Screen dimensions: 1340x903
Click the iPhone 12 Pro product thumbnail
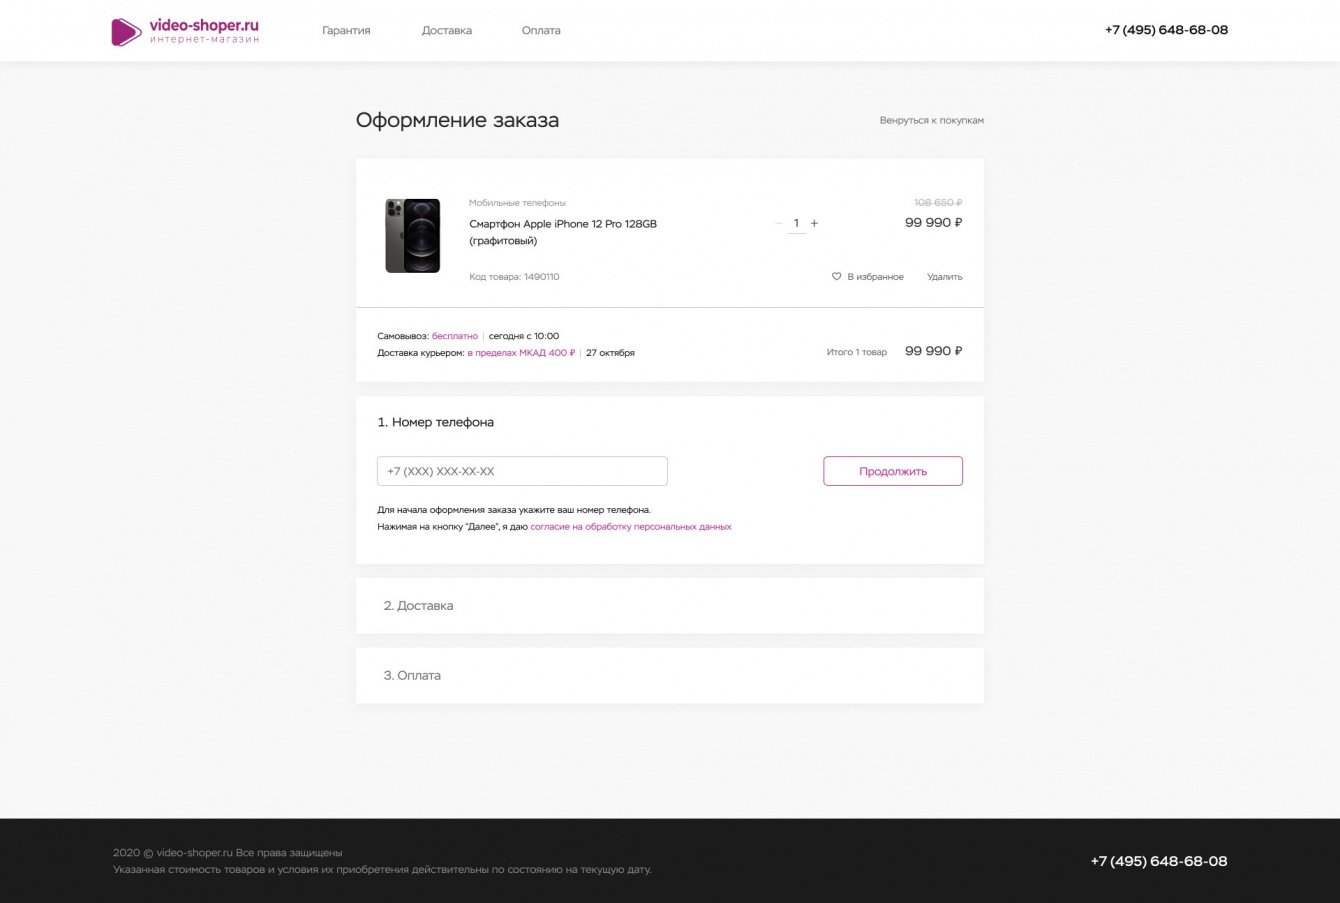pyautogui.click(x=413, y=236)
